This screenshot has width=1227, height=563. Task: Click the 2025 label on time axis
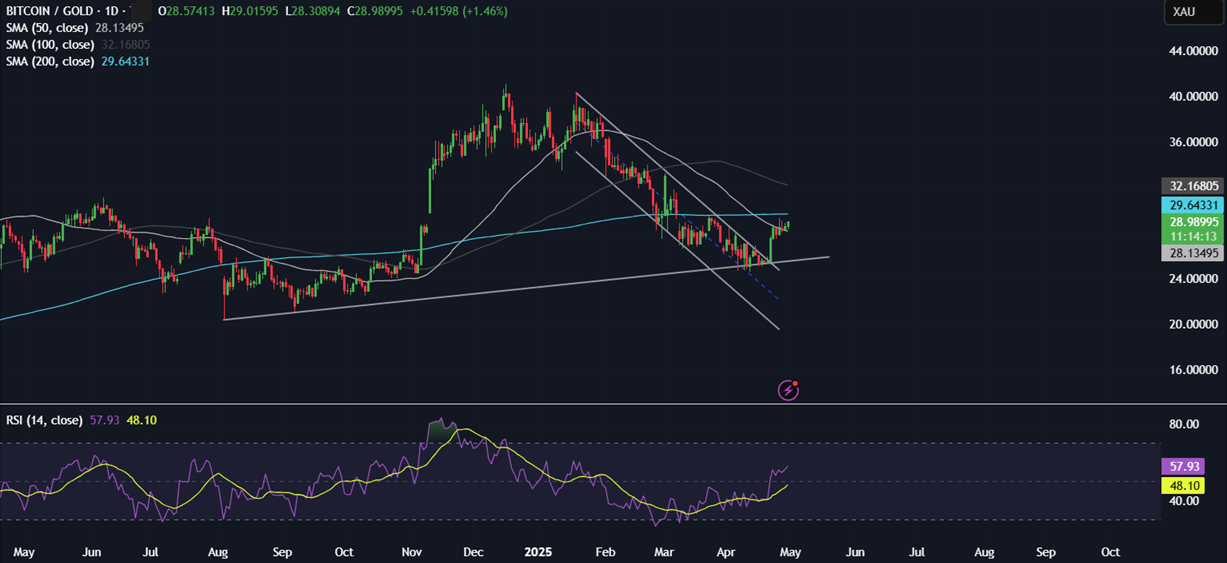[539, 552]
